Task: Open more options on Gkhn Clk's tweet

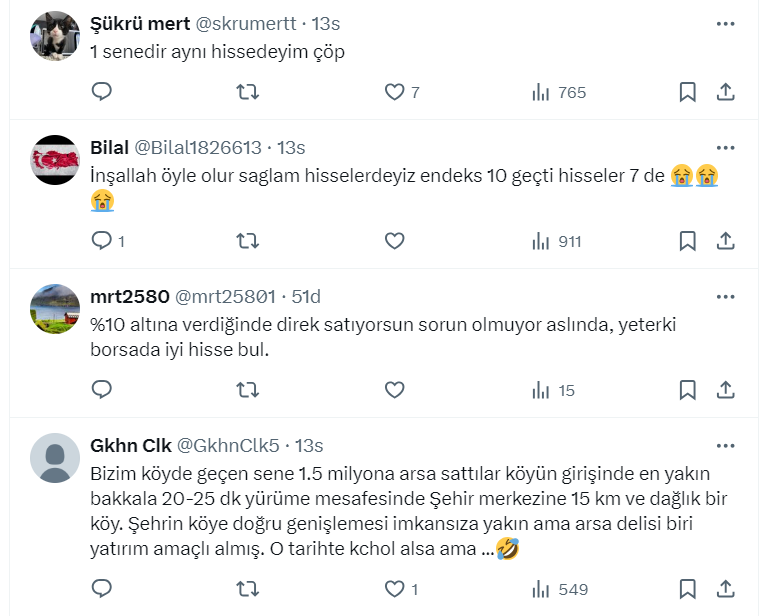Action: (x=727, y=445)
